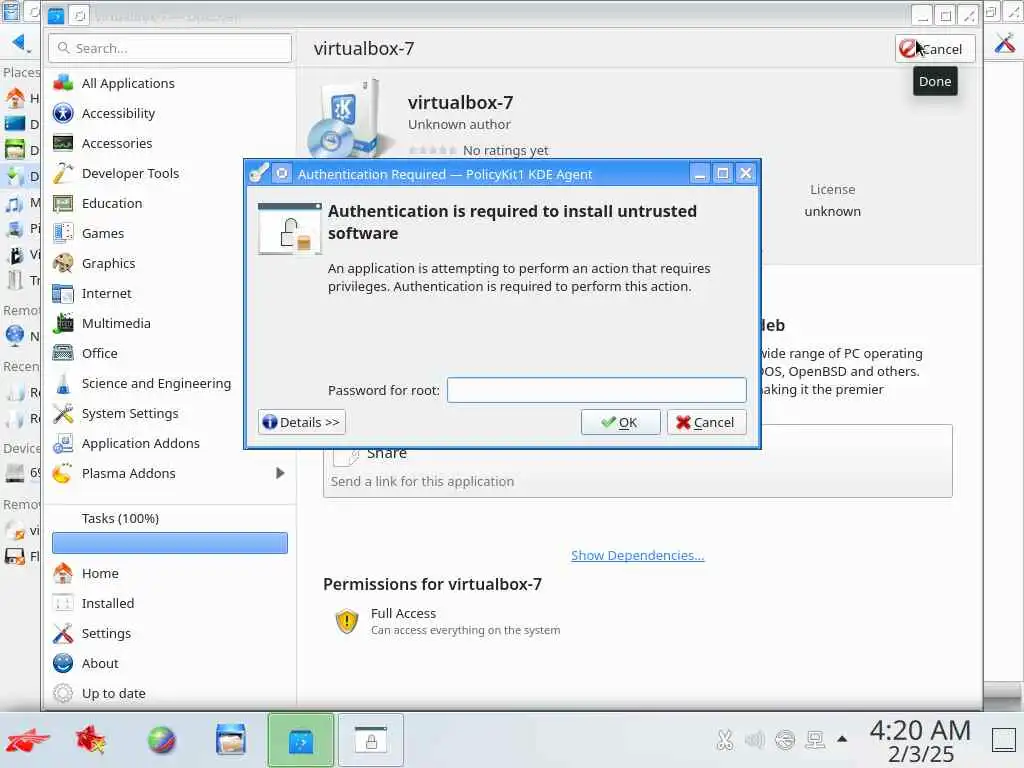Screen dimensions: 1024x768
Task: Open the About page
Action: tap(170, 664)
